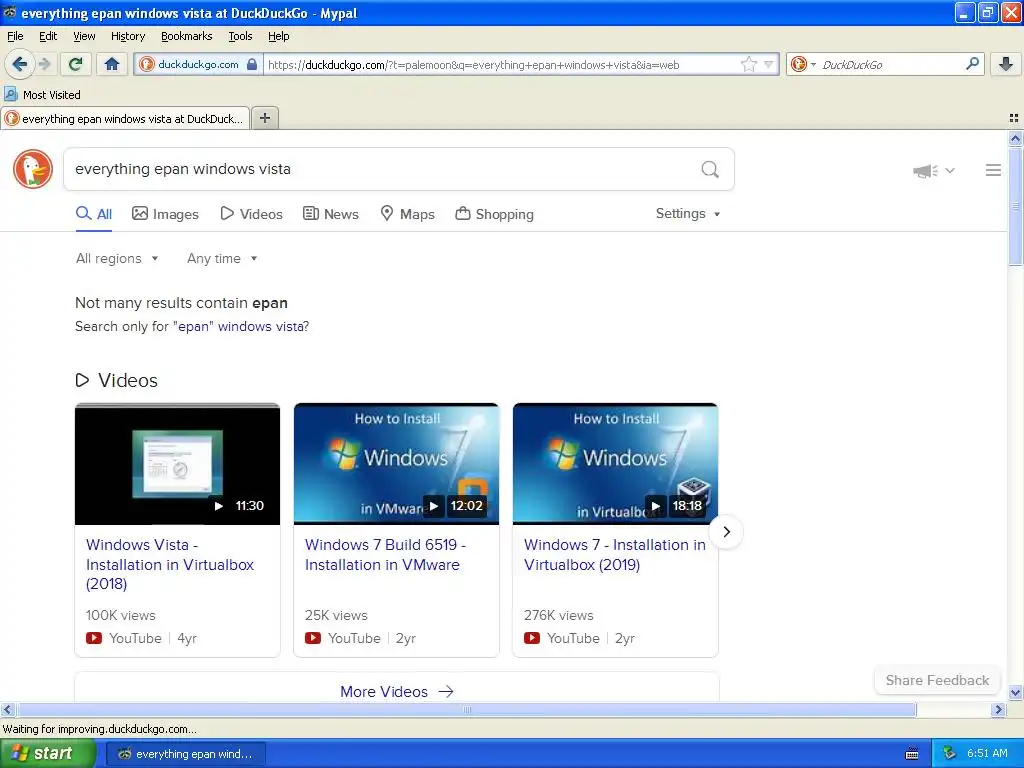Open the address bar history dropdown arrow
Viewport: 1024px width, 768px height.
(769, 64)
